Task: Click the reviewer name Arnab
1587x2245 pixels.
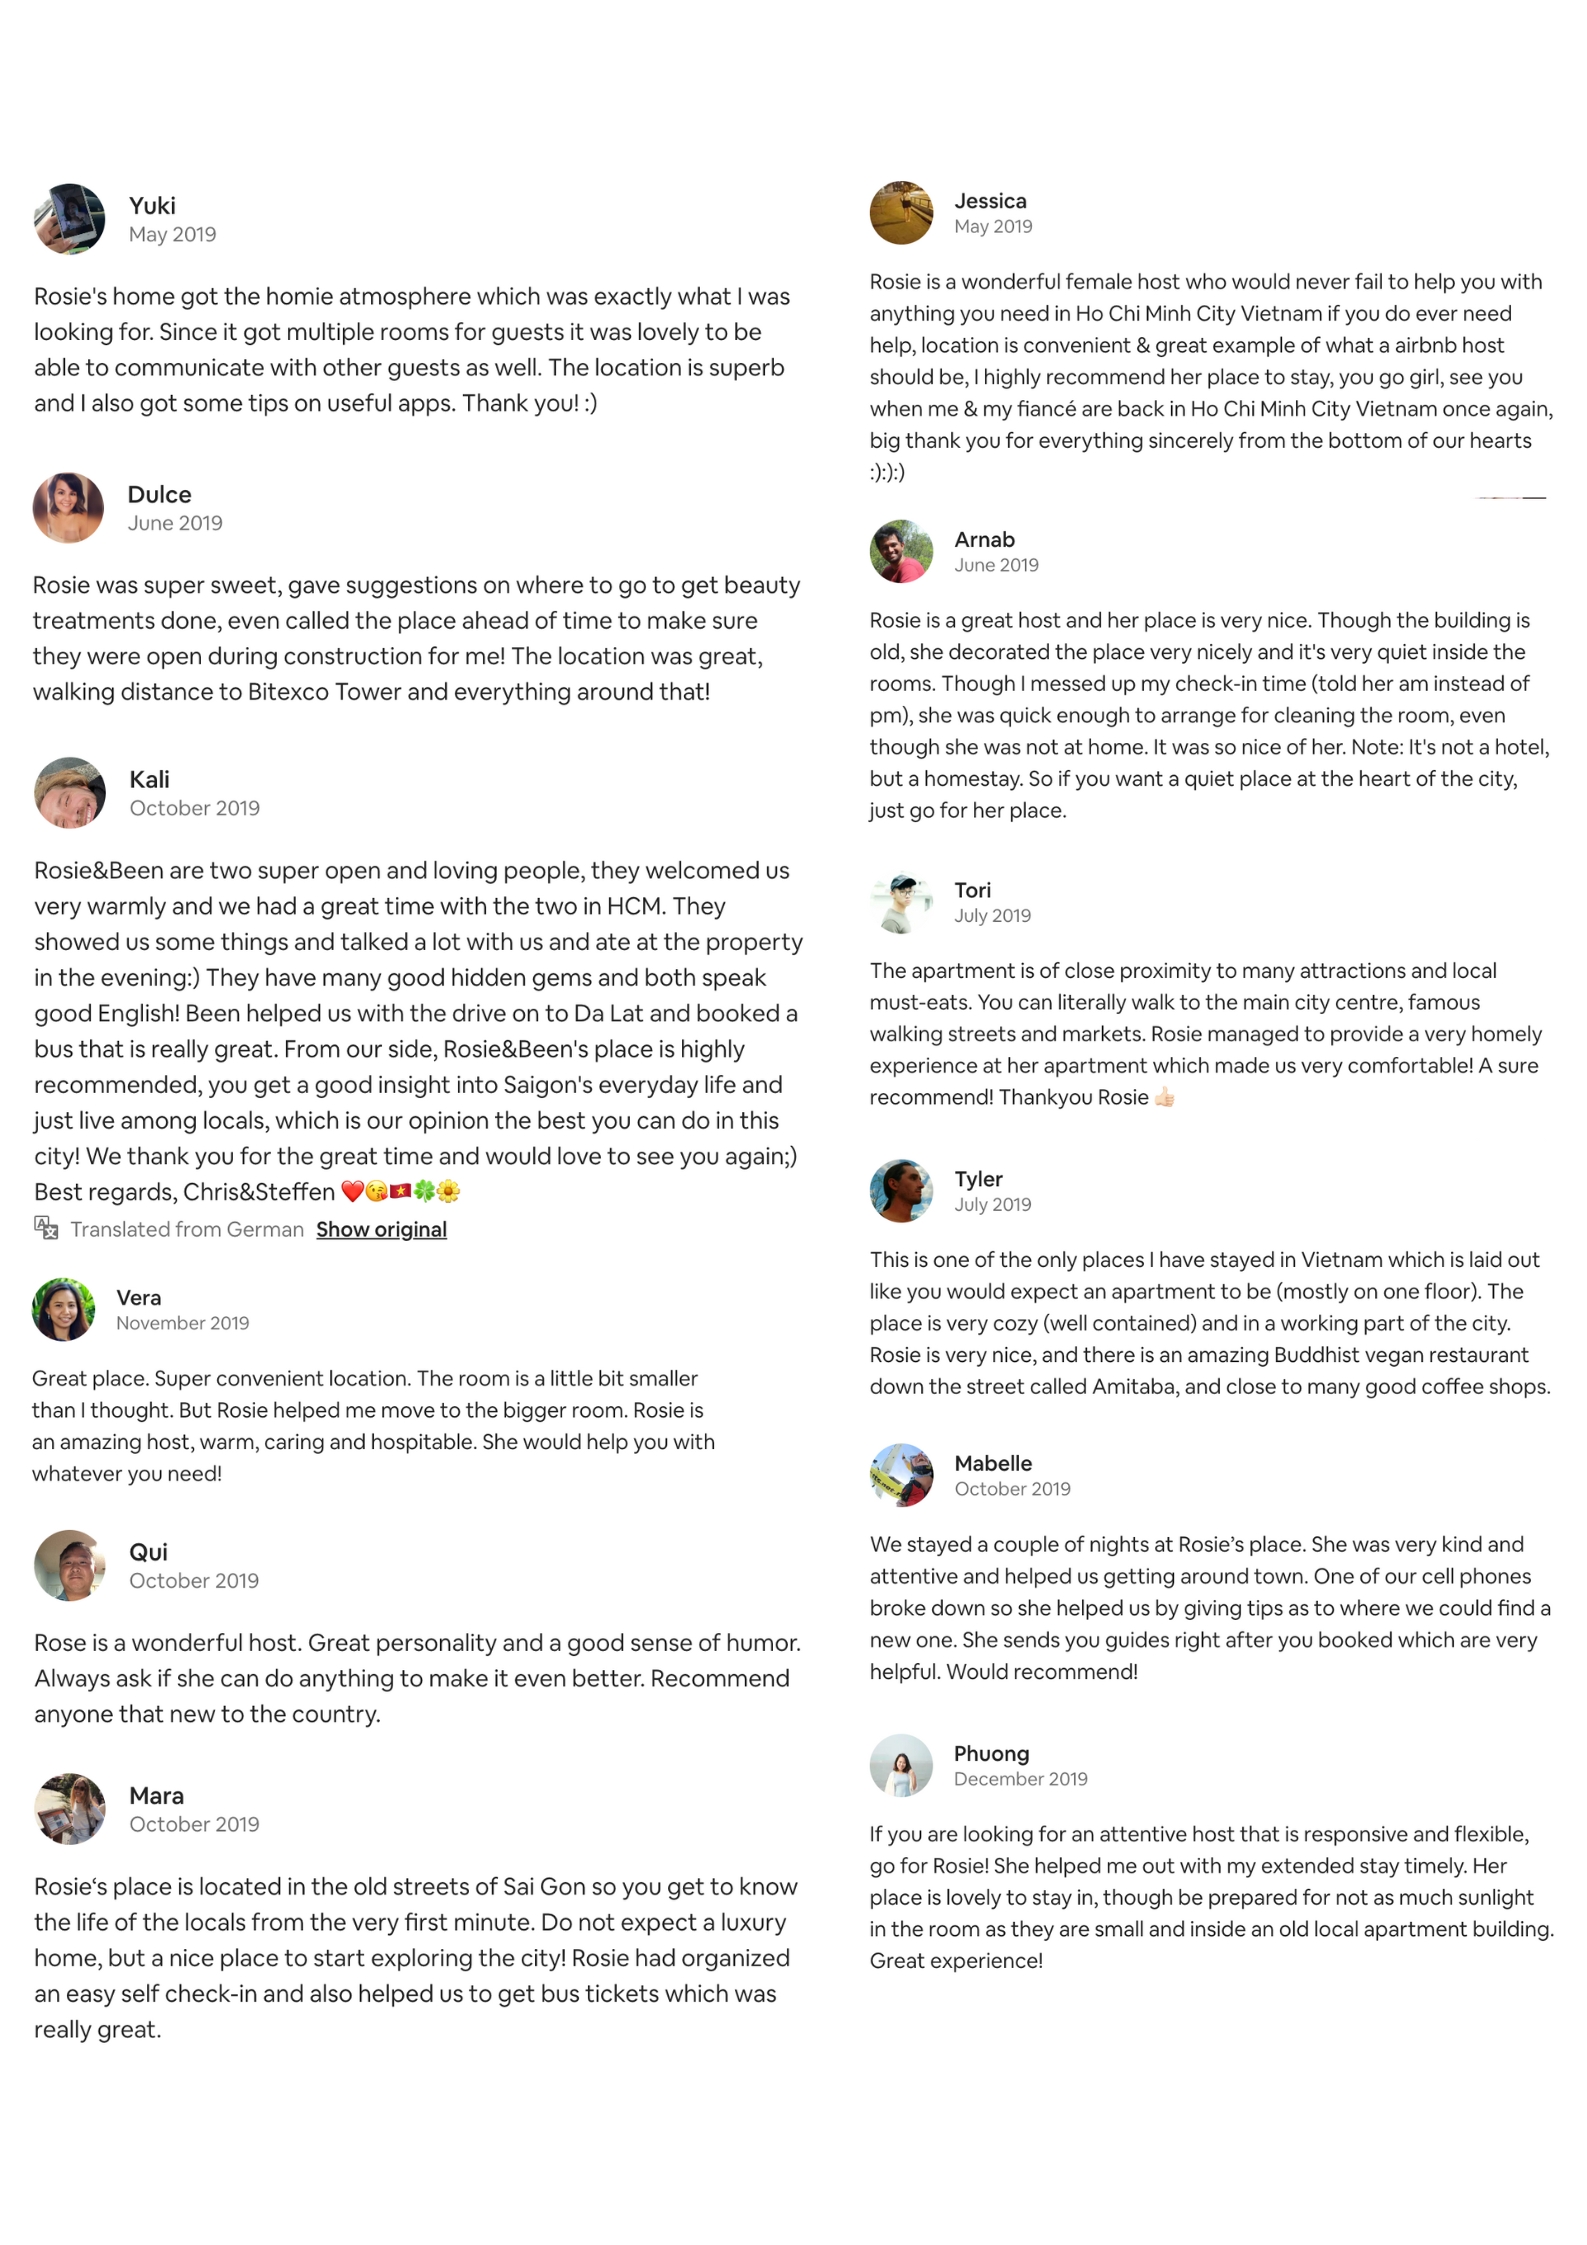Action: 984,539
